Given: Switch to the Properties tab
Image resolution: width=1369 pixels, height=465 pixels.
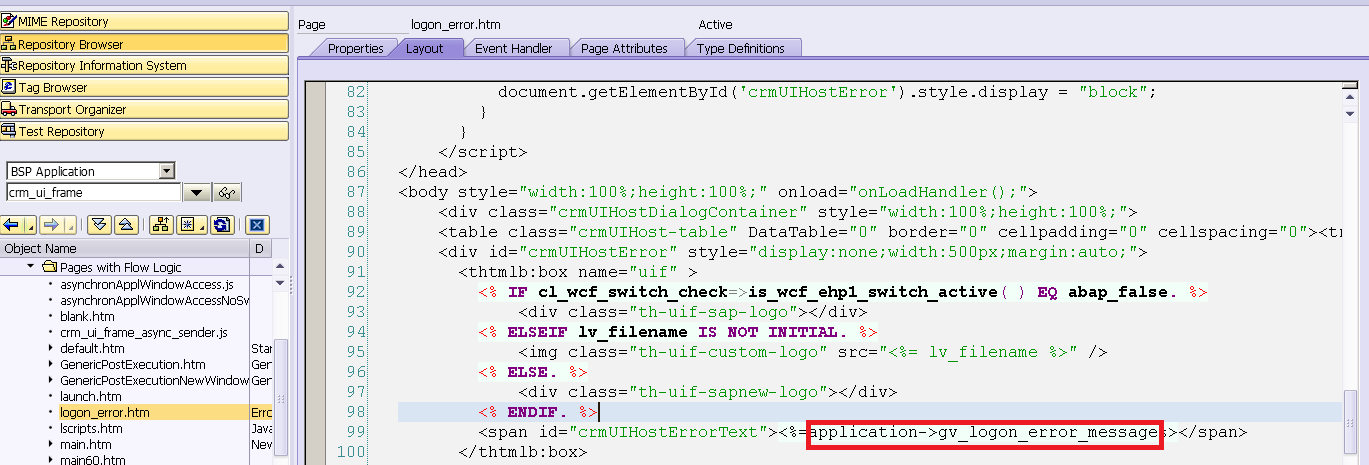Looking at the screenshot, I should pyautogui.click(x=355, y=48).
